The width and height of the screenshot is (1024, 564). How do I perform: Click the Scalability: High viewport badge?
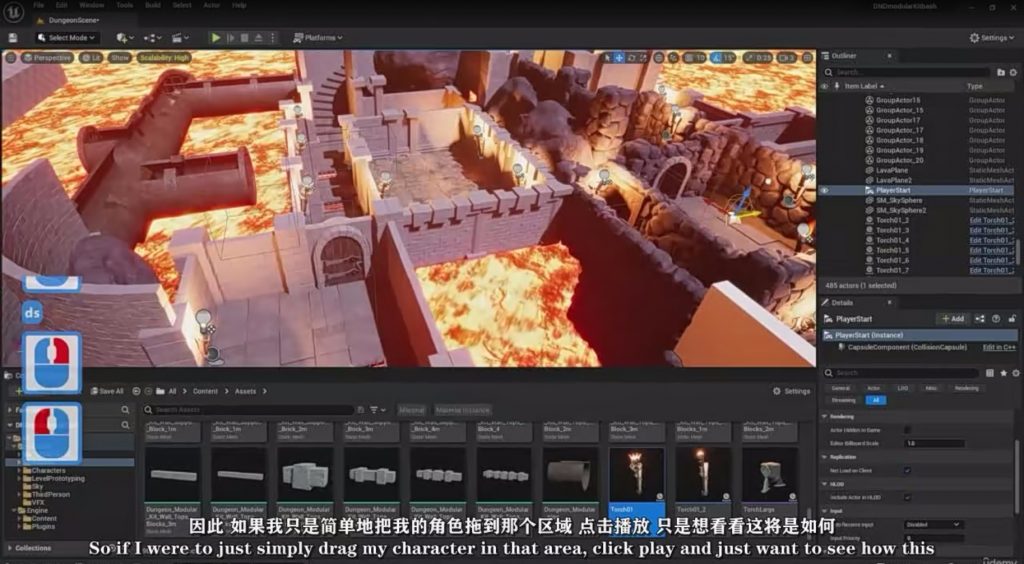pyautogui.click(x=164, y=57)
